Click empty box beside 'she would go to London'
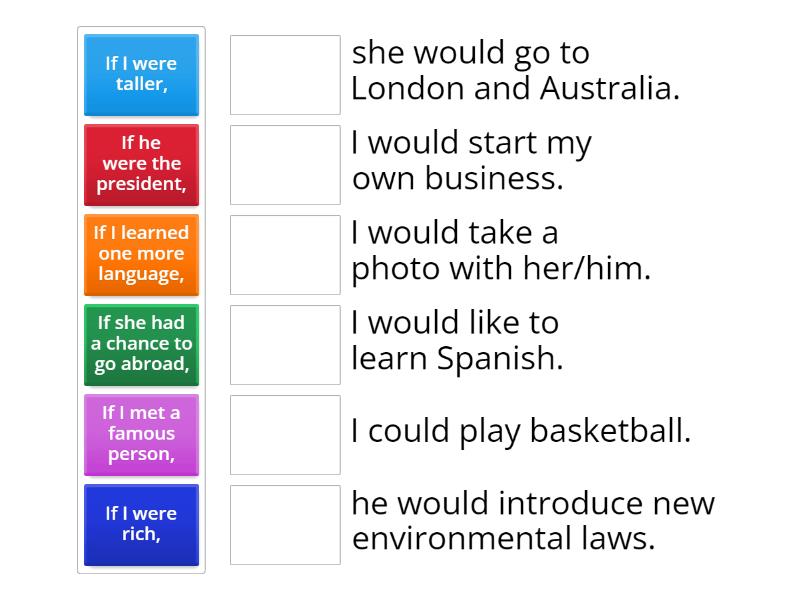The width and height of the screenshot is (800, 600). [285, 75]
